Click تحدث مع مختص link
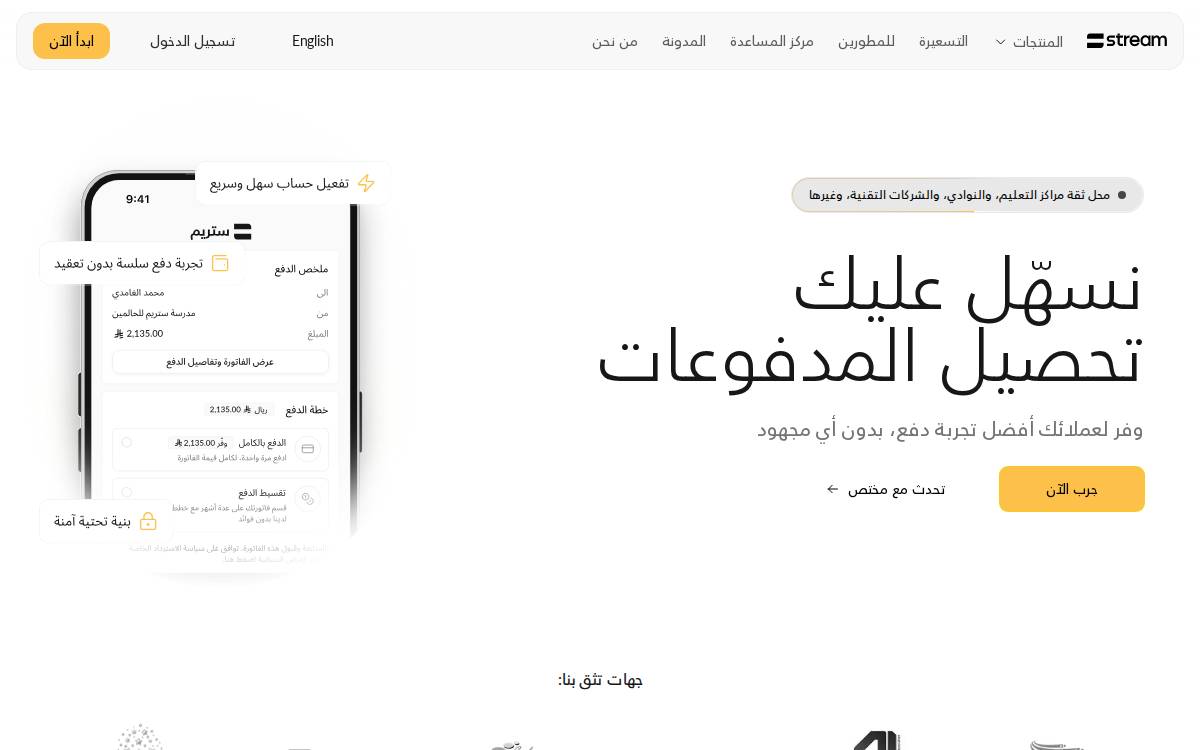 click(897, 489)
